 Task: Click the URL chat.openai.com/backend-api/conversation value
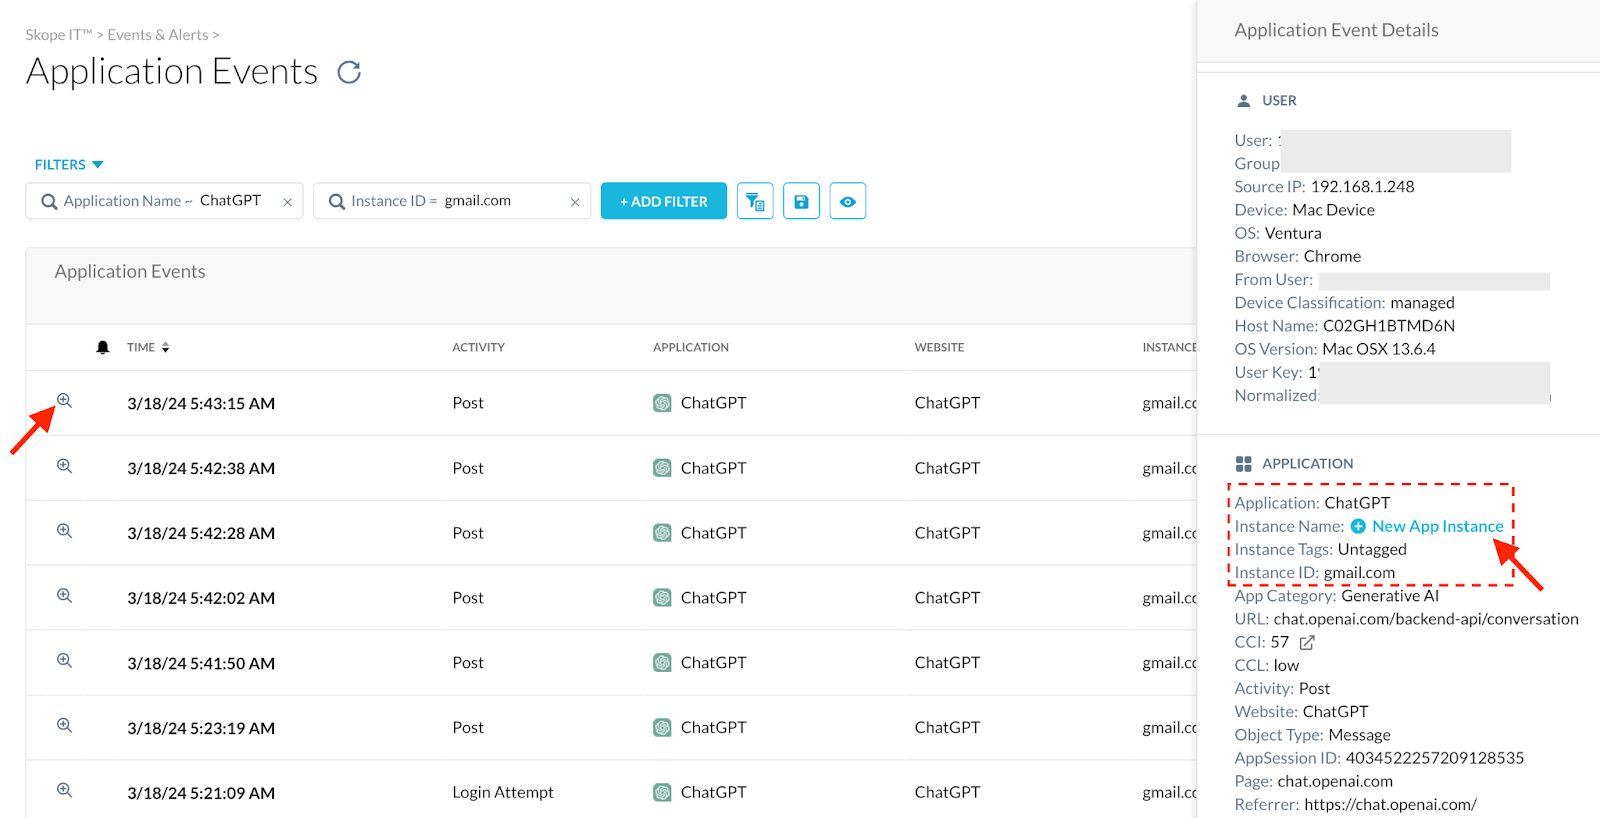(1426, 618)
